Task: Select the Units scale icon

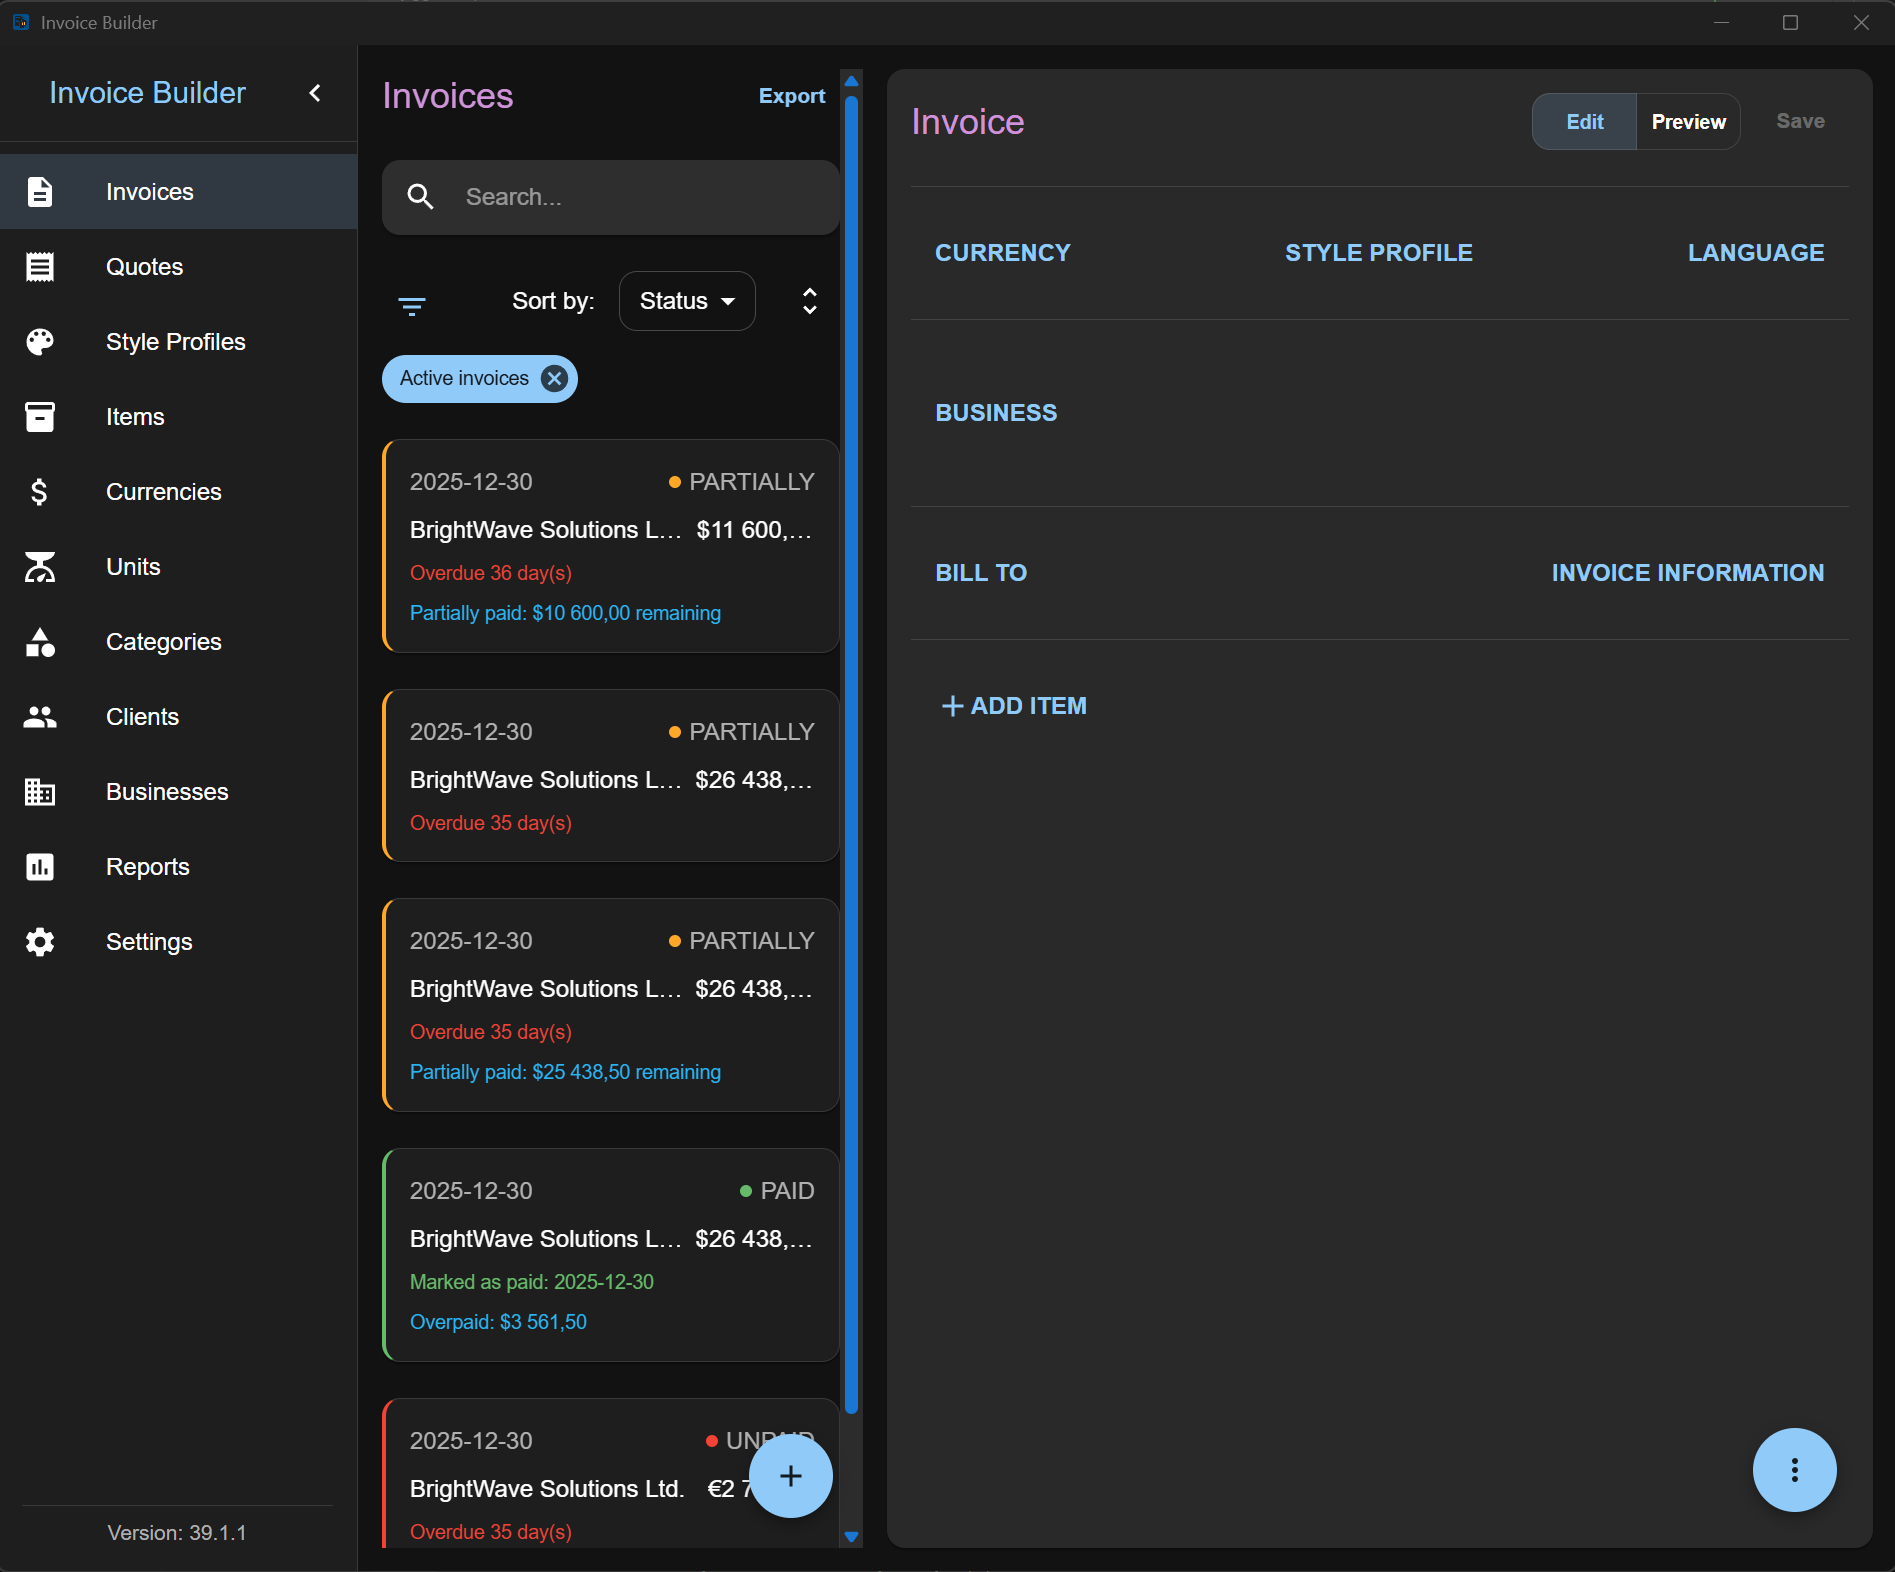Action: click(40, 567)
